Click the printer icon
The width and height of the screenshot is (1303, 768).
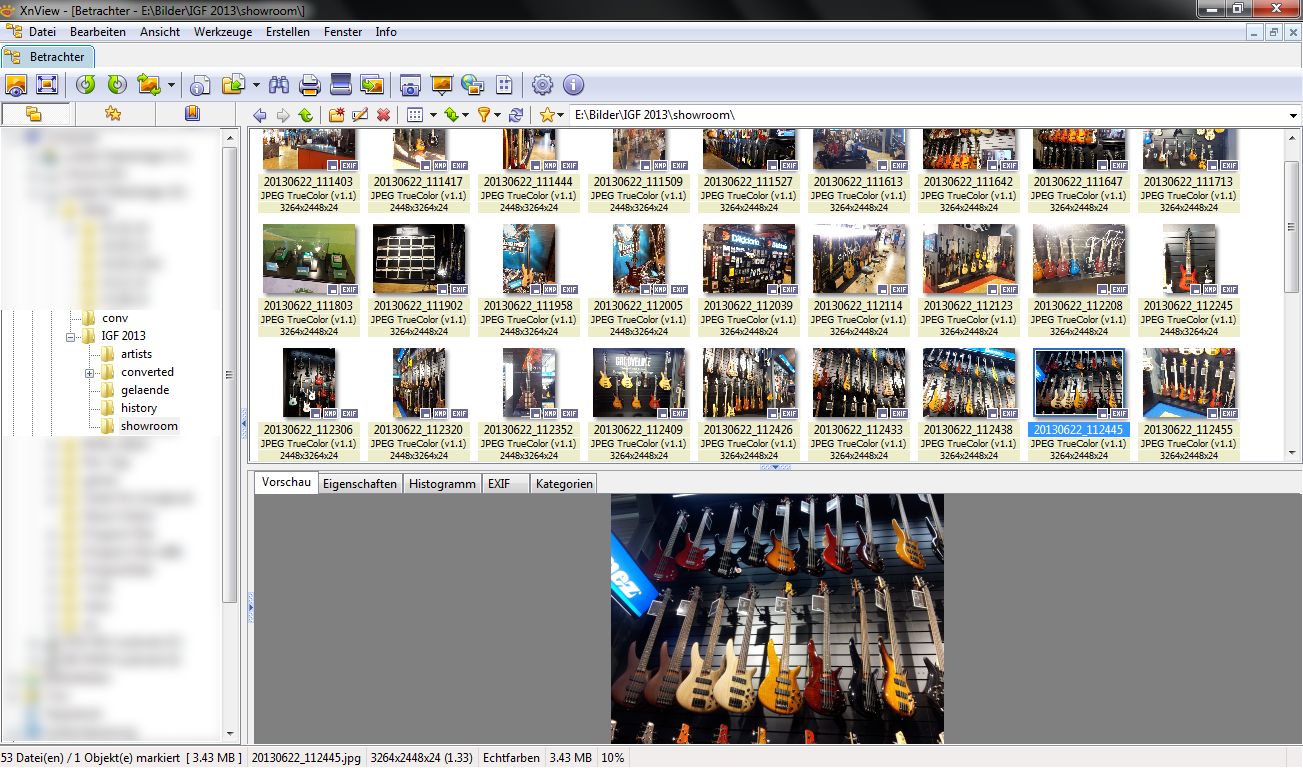point(310,85)
